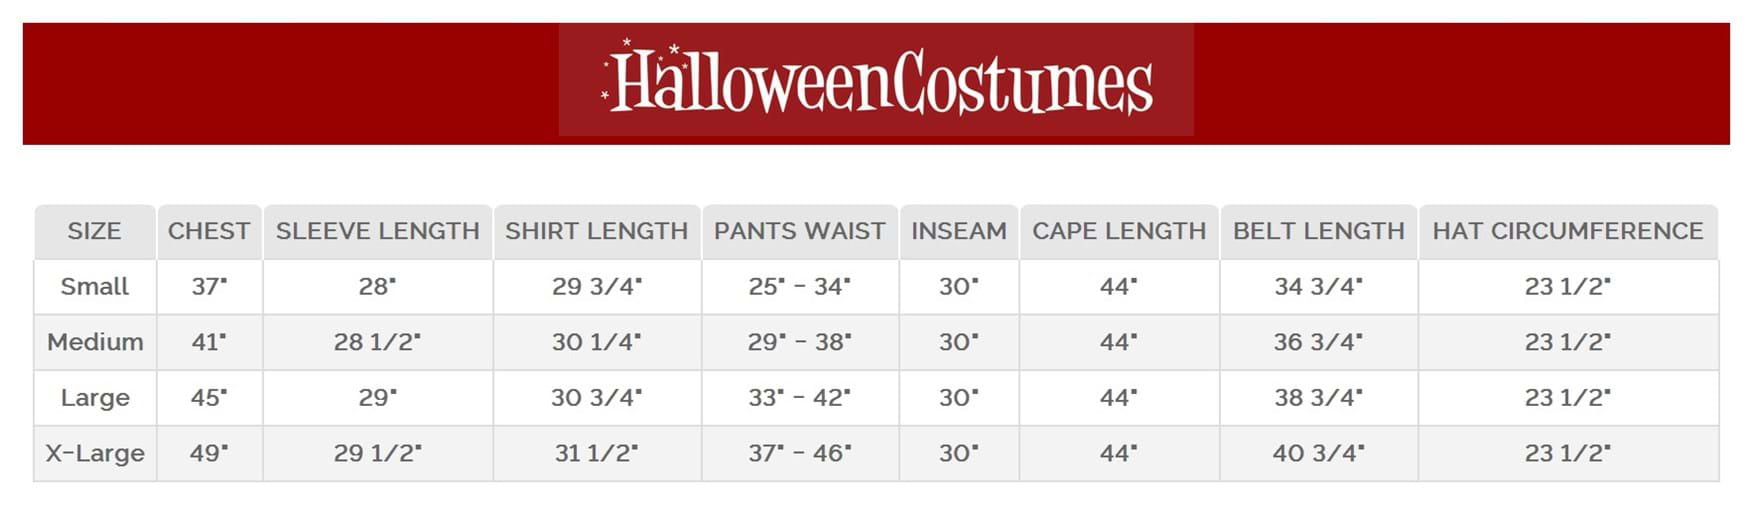Click the INSEAM column header
This screenshot has width=1750, height=515.
[x=959, y=232]
